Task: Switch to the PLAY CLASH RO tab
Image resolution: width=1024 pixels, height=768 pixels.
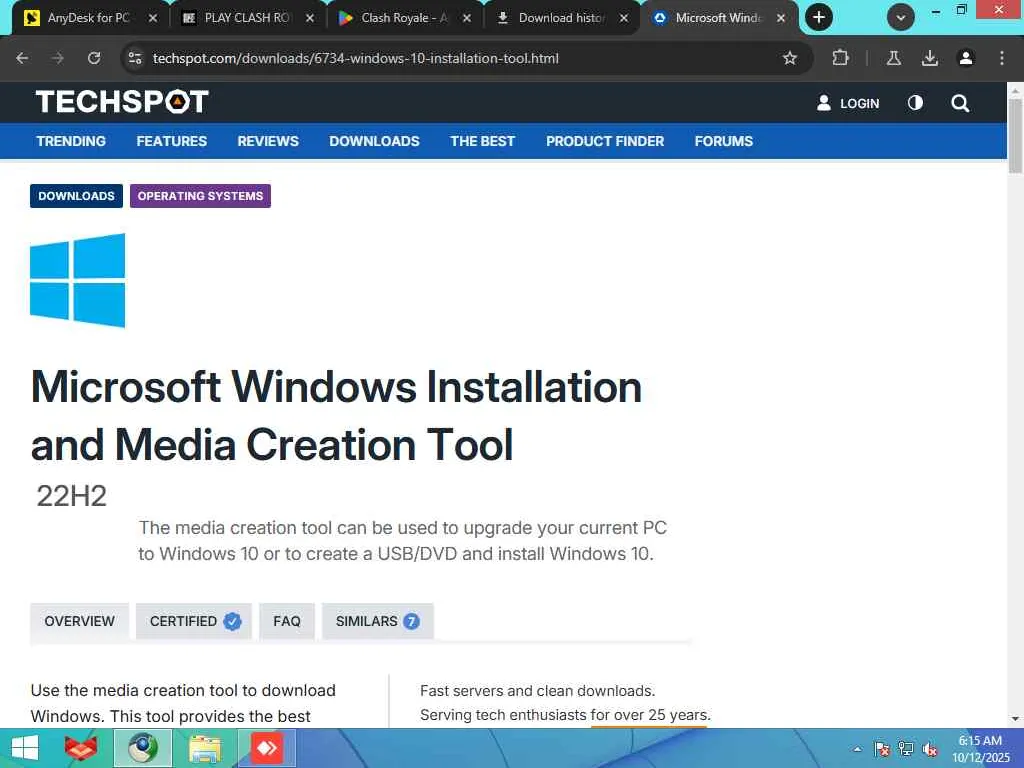Action: (x=246, y=18)
